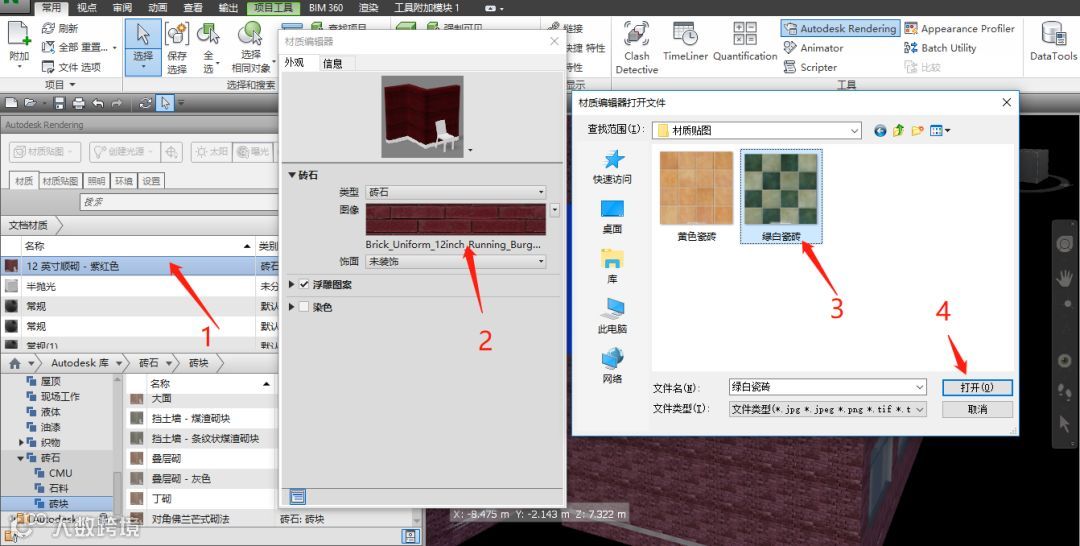Click undo arrow in quick access toolbar

[x=98, y=103]
